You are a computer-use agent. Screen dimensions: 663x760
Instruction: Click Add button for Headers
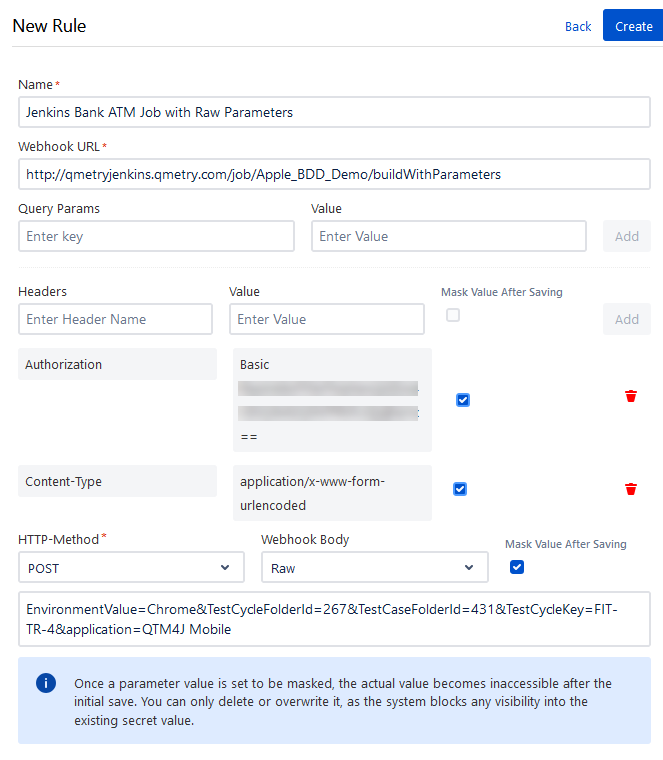click(627, 319)
